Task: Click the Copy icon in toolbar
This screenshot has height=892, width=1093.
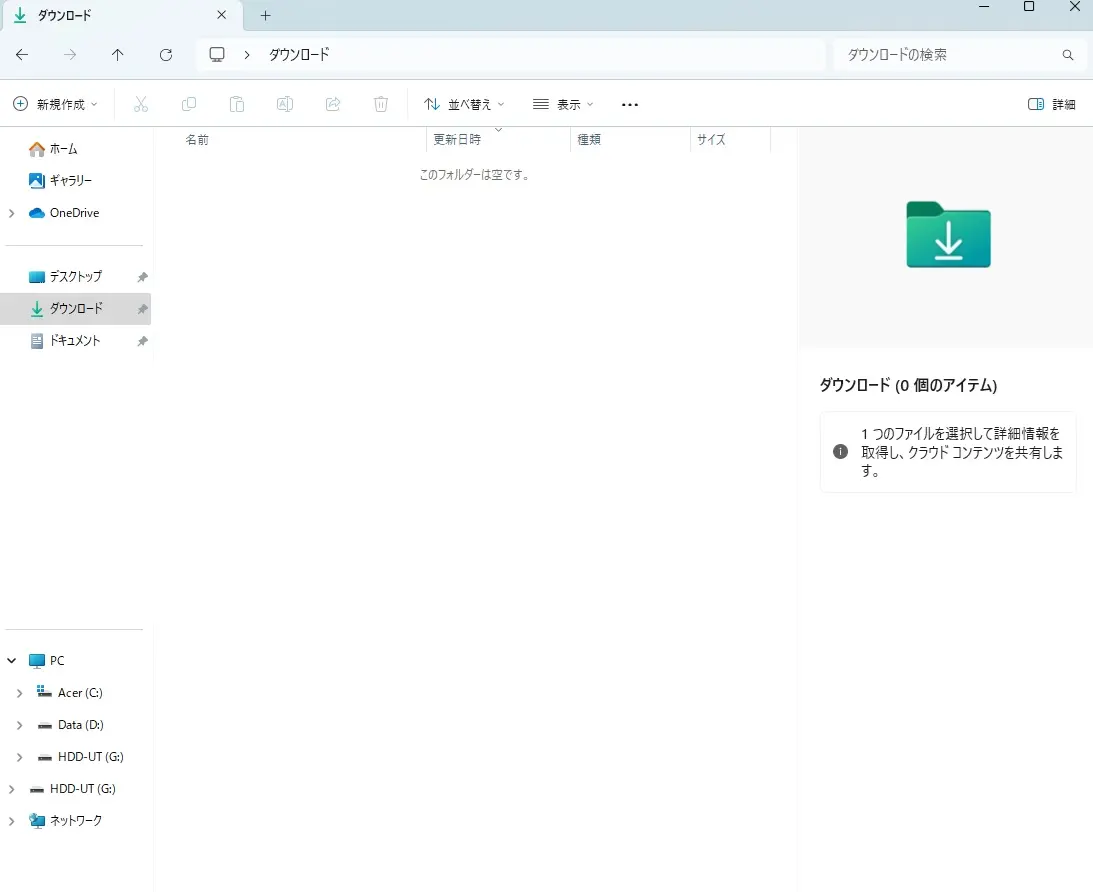Action: click(x=189, y=105)
